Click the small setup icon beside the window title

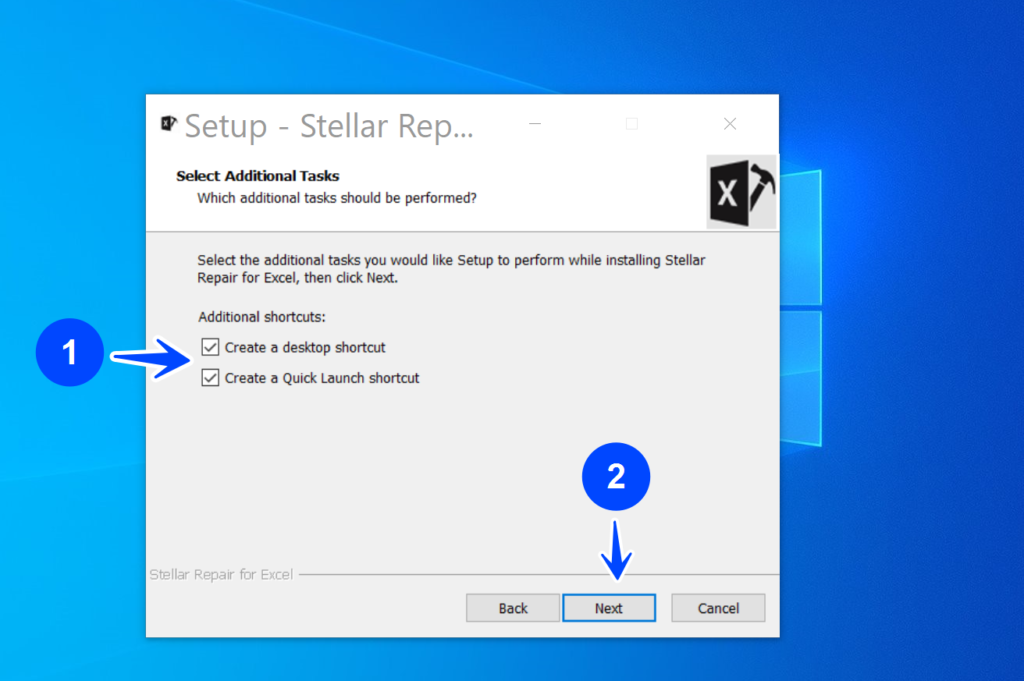coord(169,124)
